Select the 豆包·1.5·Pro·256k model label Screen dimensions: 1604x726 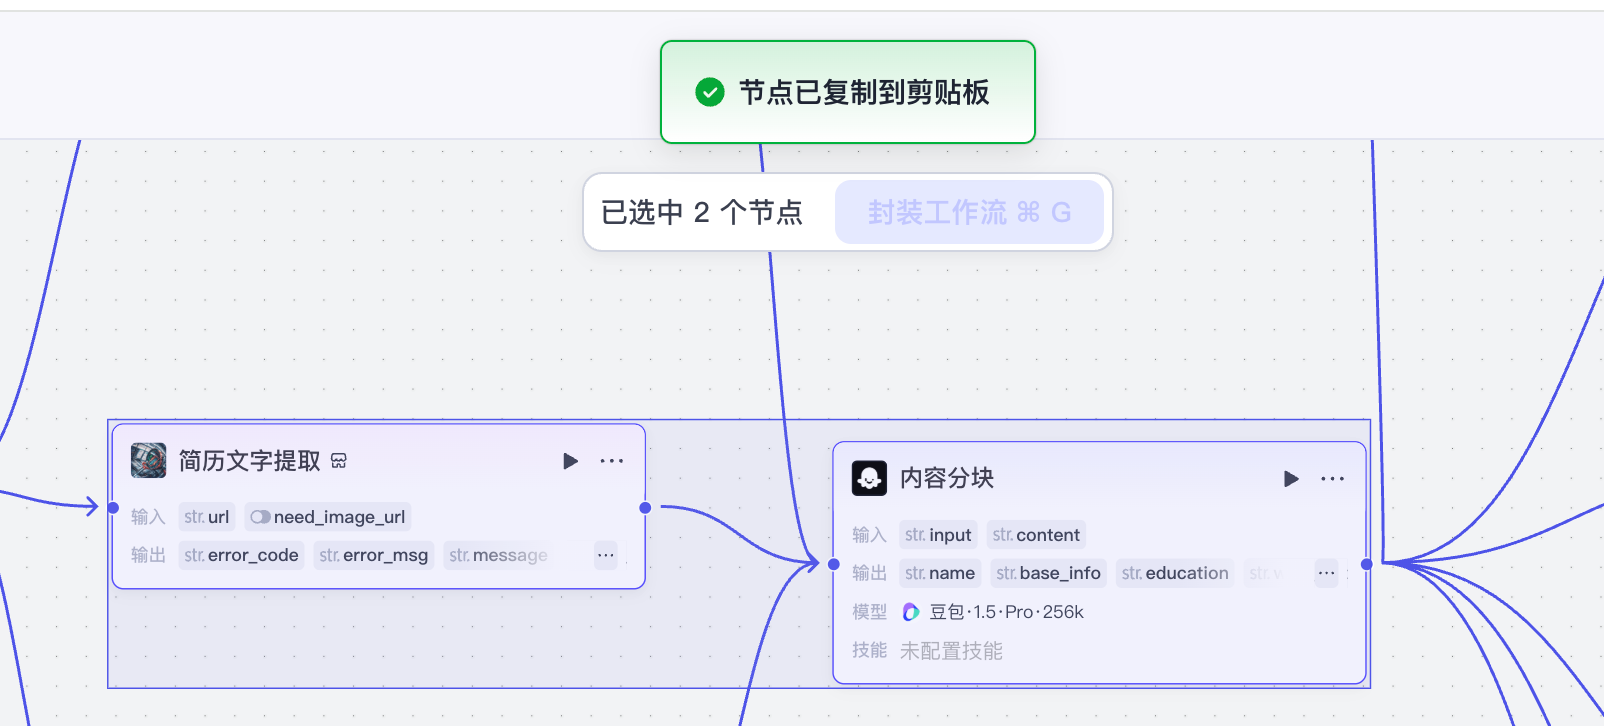pyautogui.click(x=1006, y=612)
